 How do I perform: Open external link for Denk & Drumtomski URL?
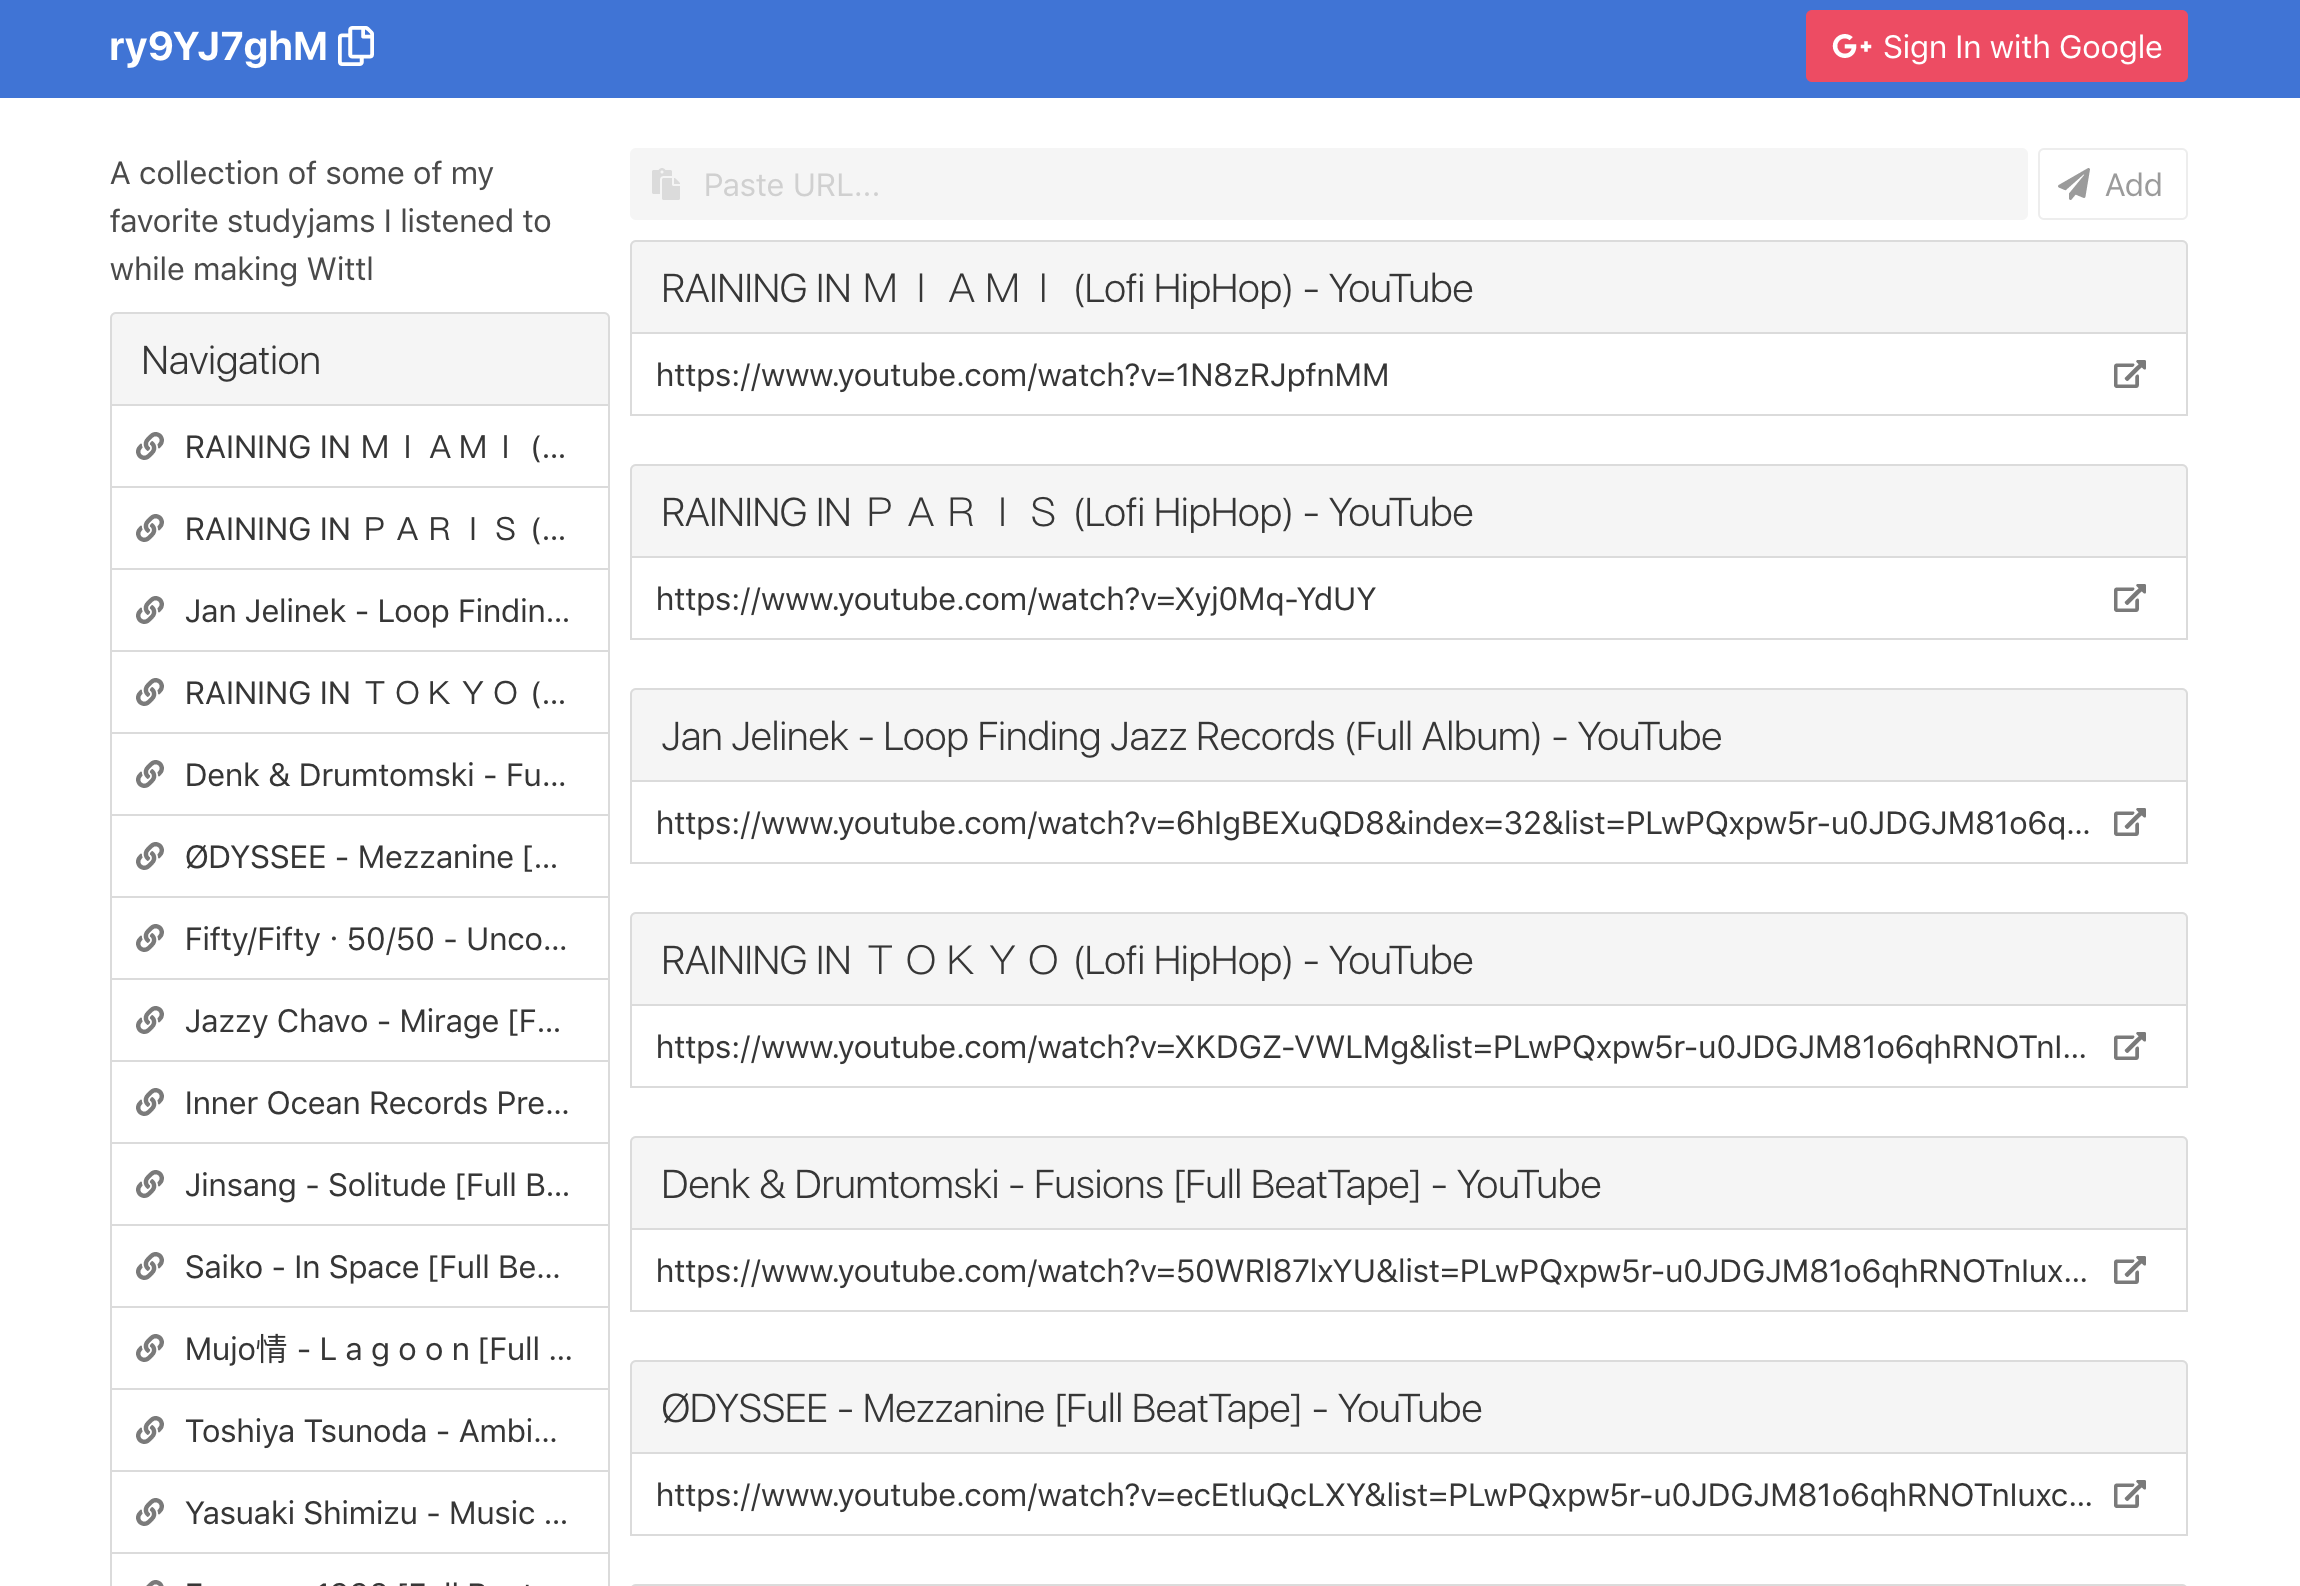point(2130,1270)
